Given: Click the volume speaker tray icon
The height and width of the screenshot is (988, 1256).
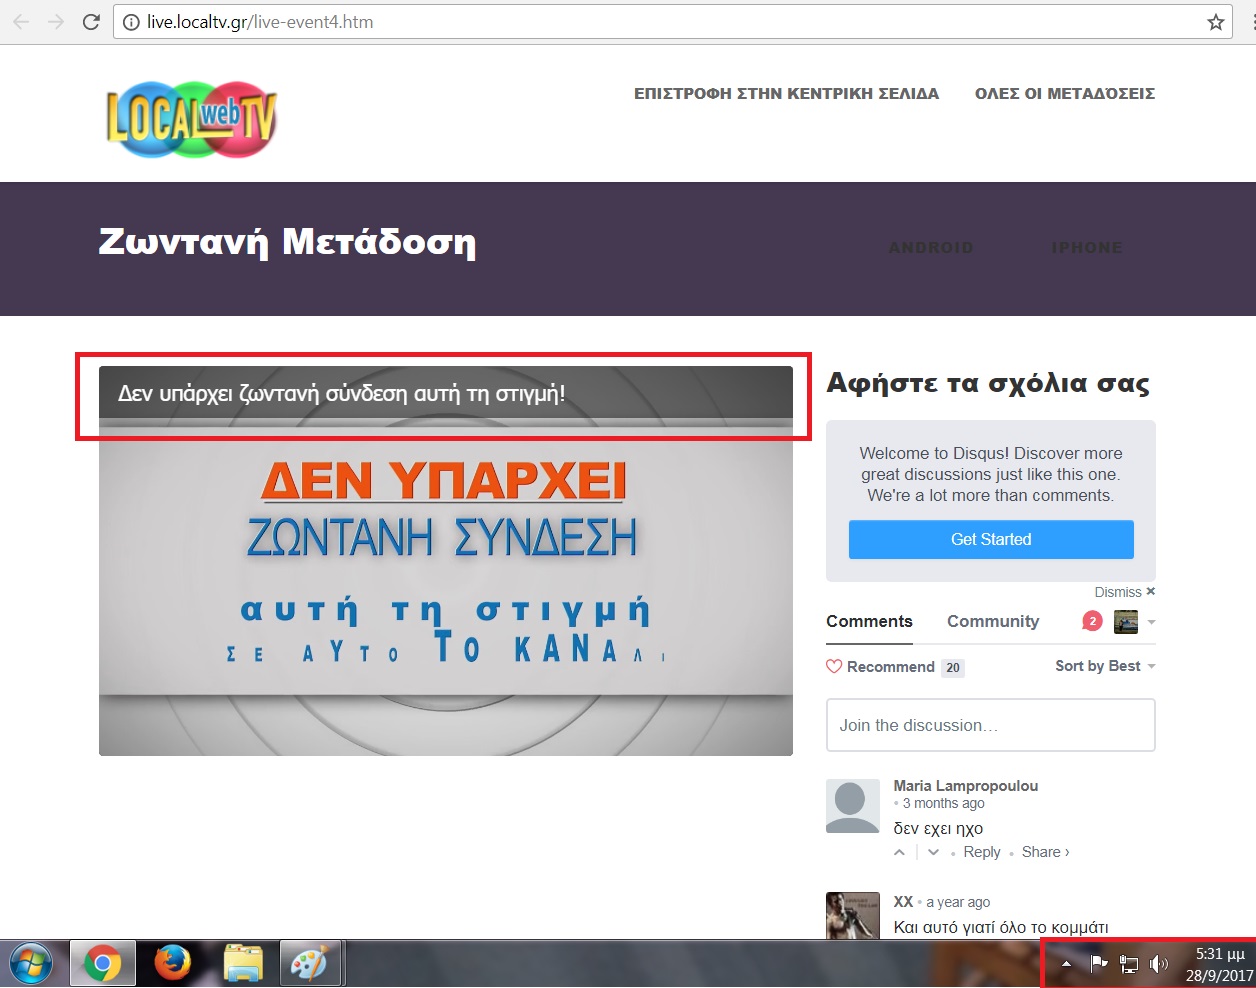Looking at the screenshot, I should click(1159, 964).
